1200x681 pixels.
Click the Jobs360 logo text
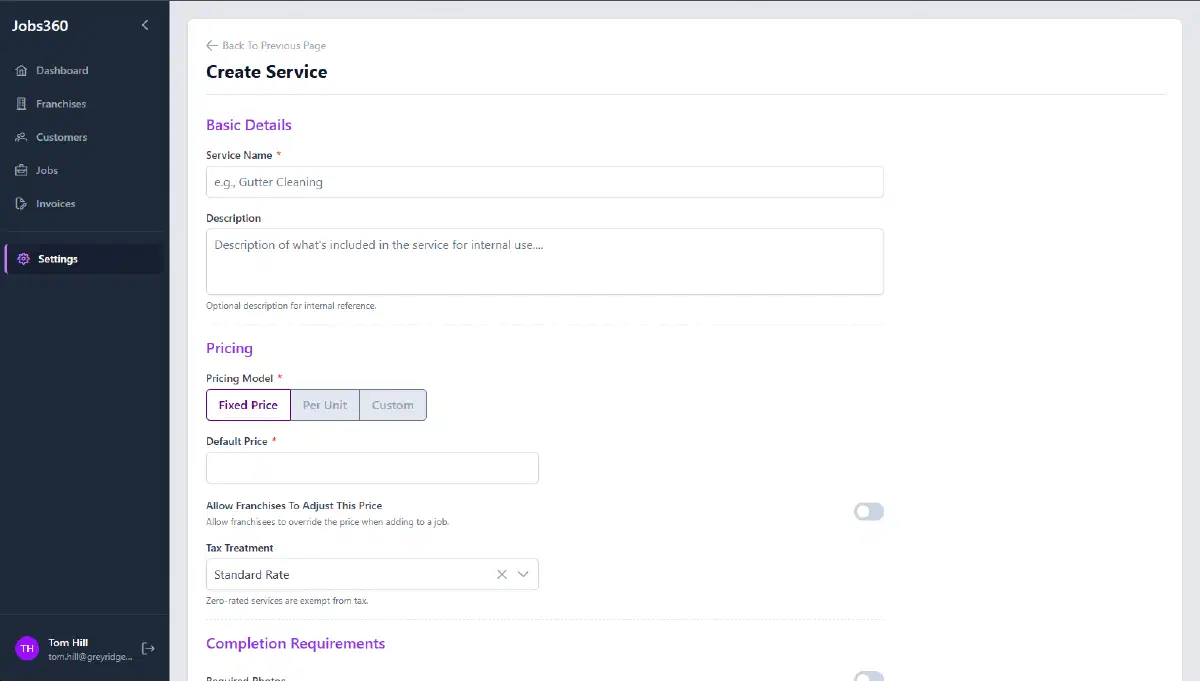click(x=40, y=25)
